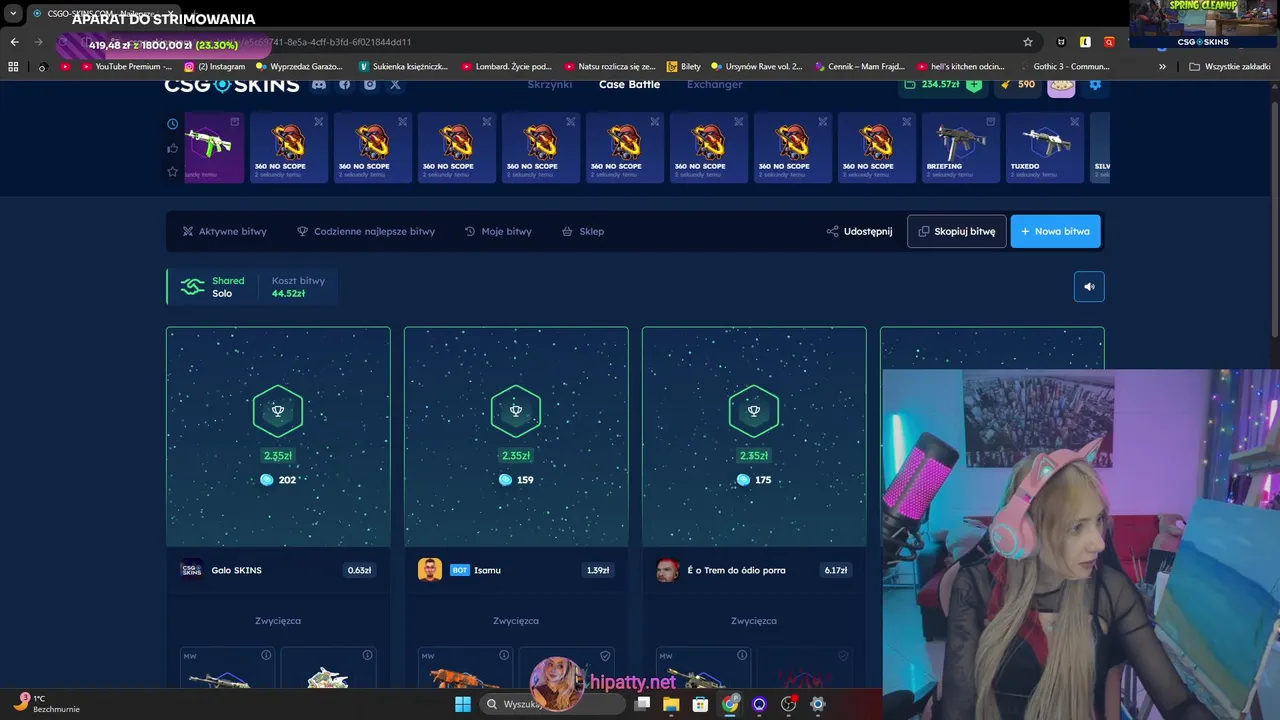Open the Case Battle menu item
The width and height of the screenshot is (1280, 720).
(629, 85)
